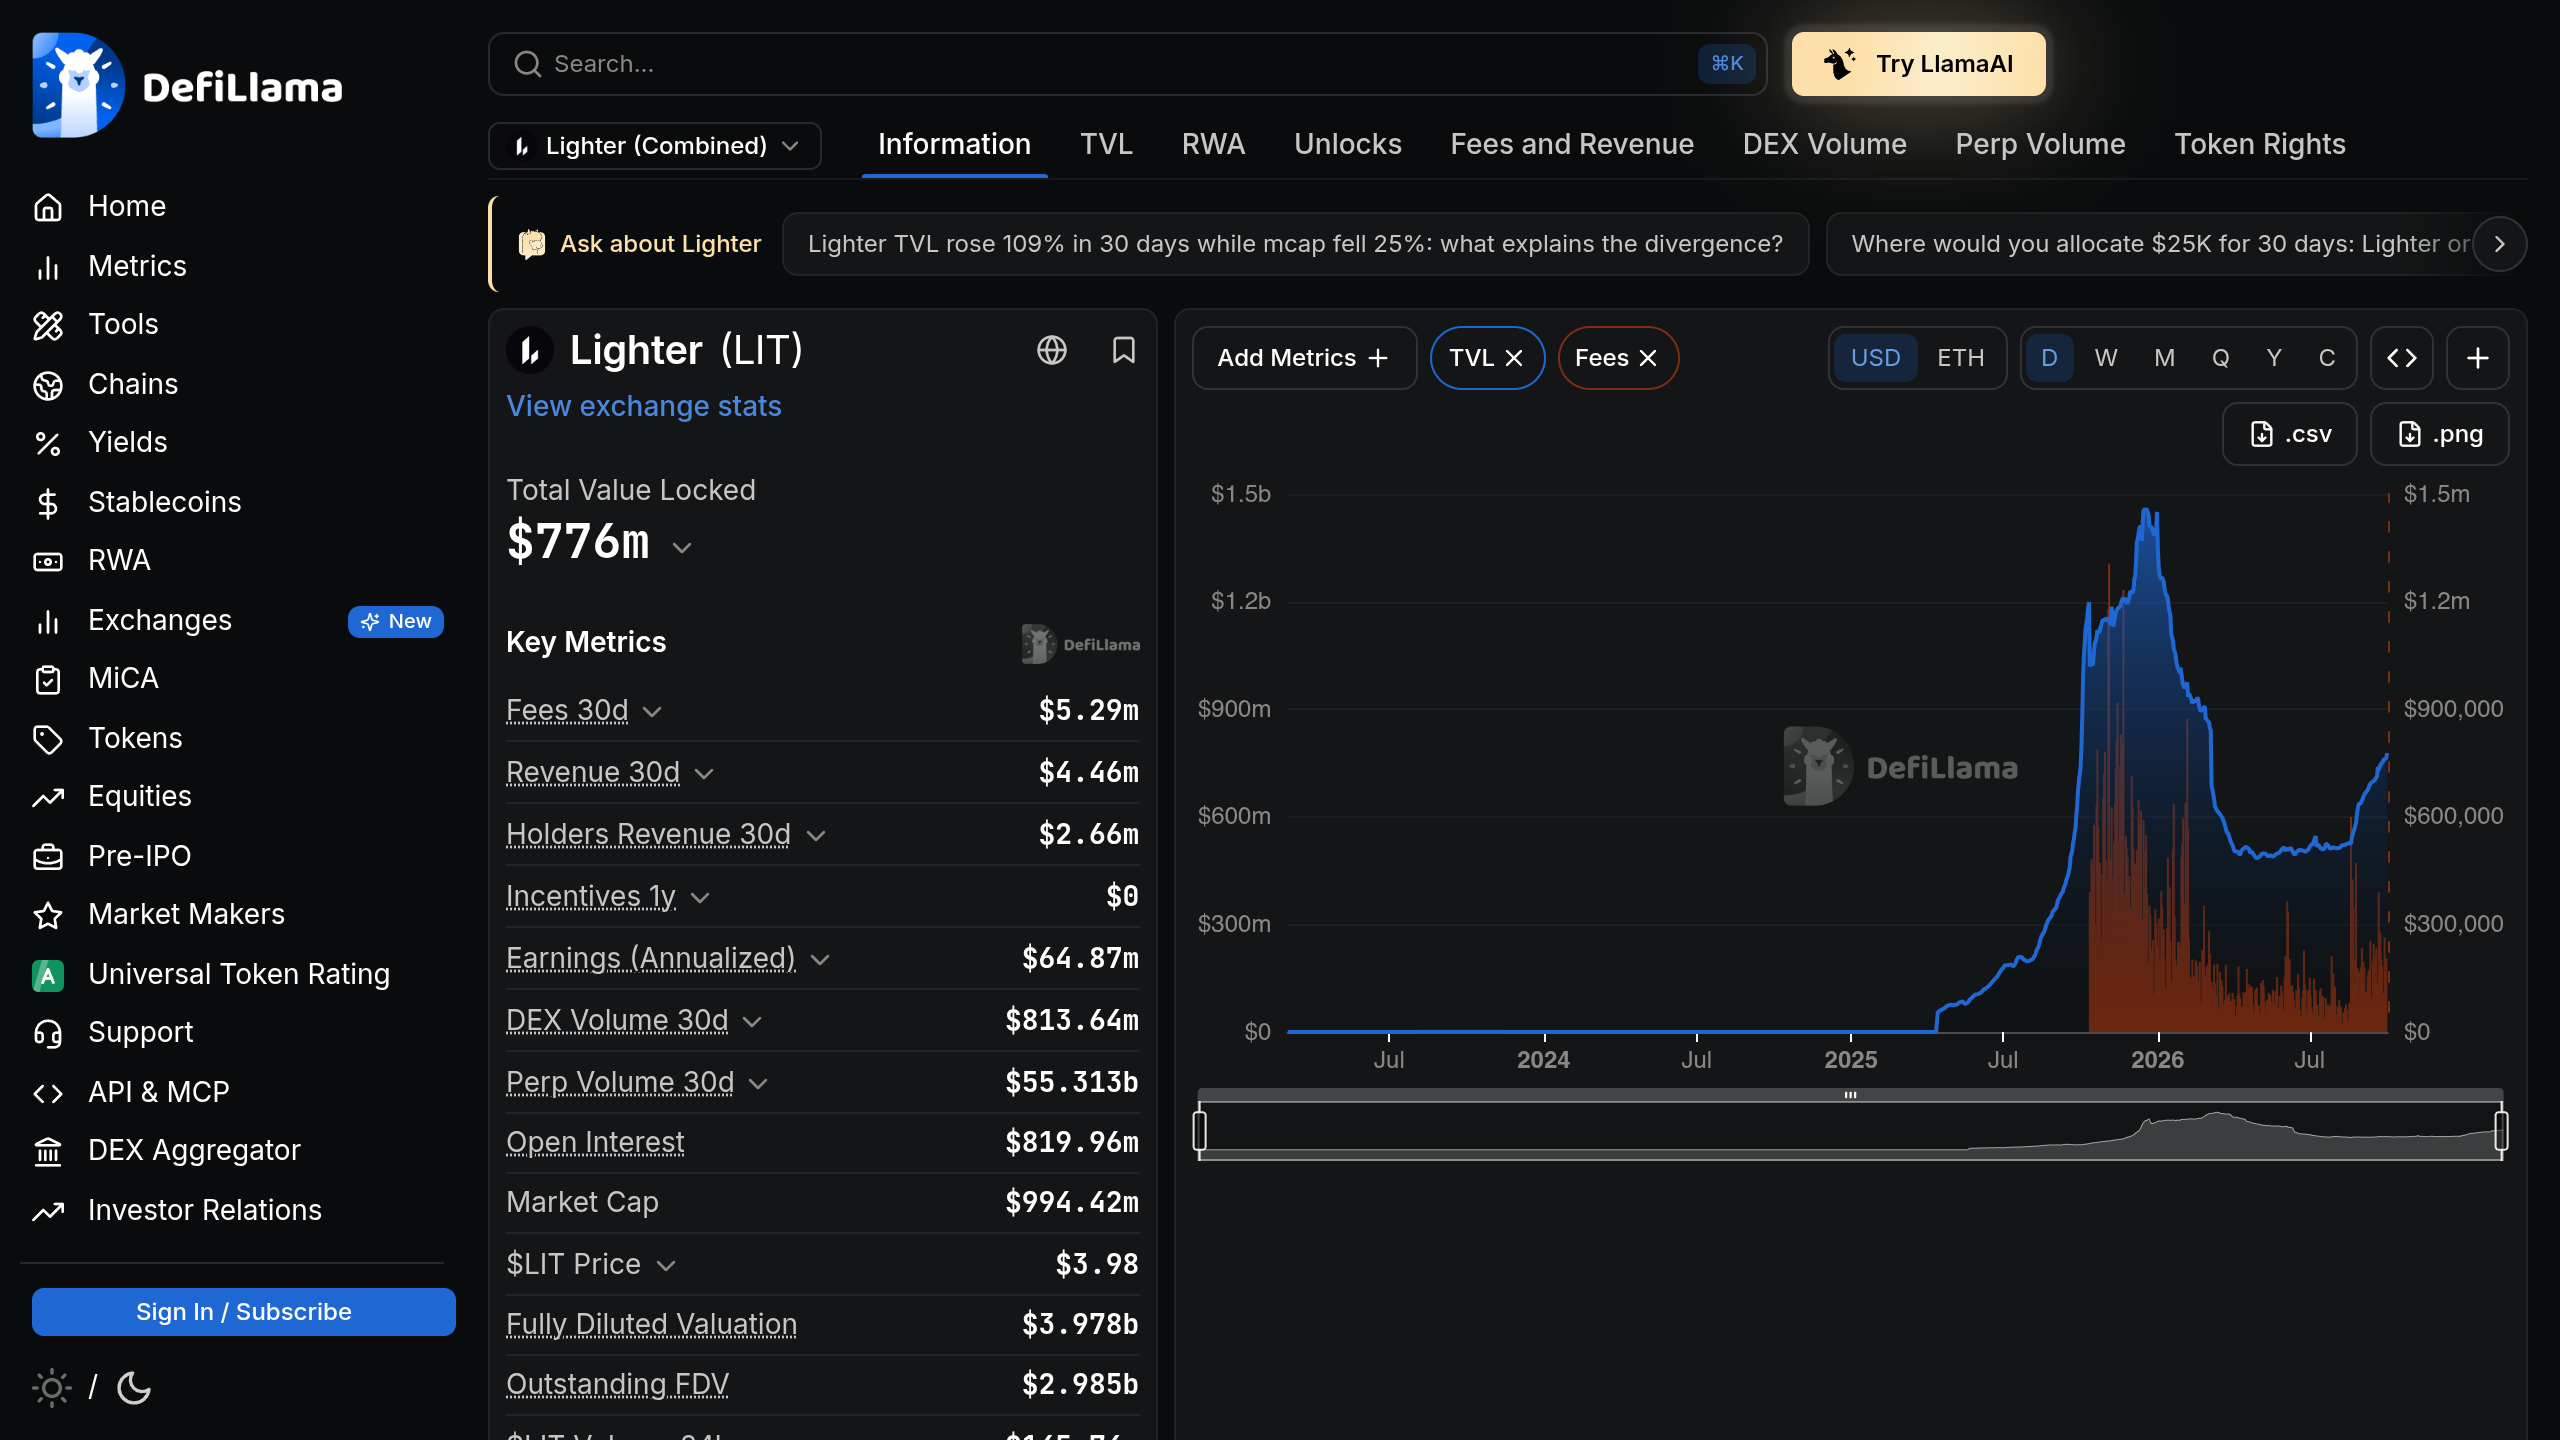This screenshot has height=1440, width=2560.
Task: Switch to dark theme moon icon
Action: tap(134, 1388)
